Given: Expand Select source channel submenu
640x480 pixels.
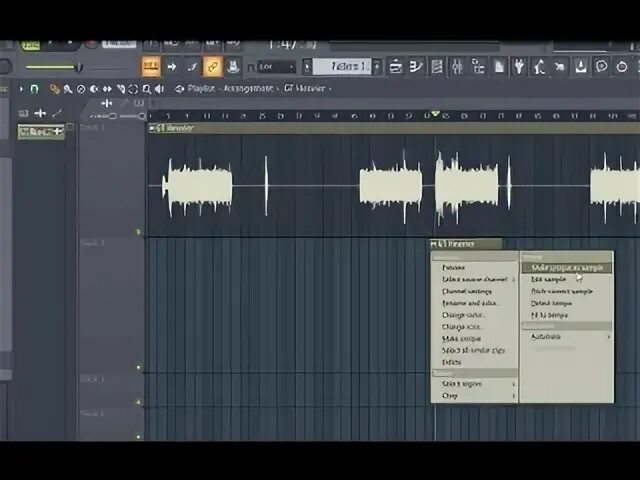Looking at the screenshot, I should 475,280.
